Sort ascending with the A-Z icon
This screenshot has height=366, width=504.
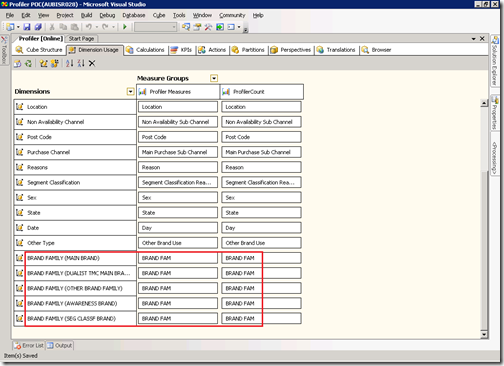(70, 63)
